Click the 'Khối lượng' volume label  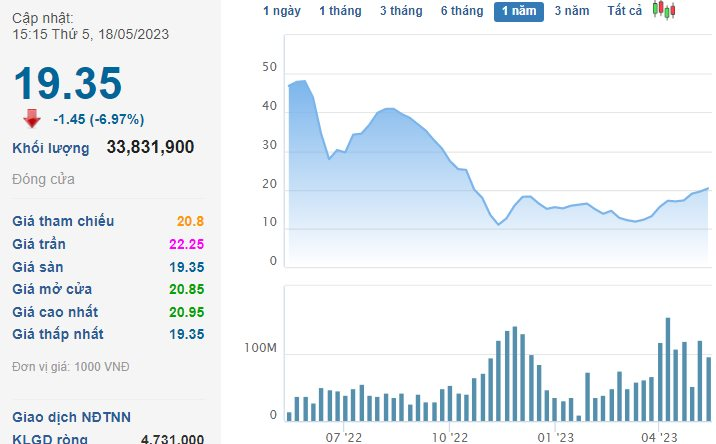click(51, 148)
